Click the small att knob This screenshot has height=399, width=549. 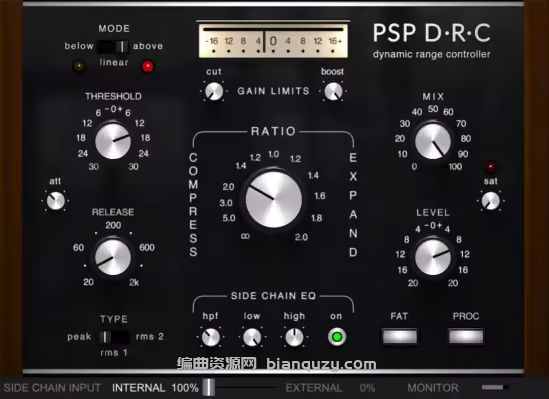coord(56,201)
